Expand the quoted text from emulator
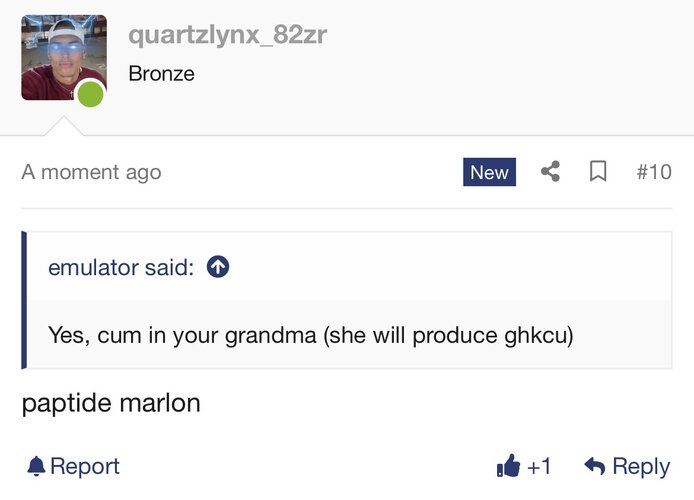The height and width of the screenshot is (500, 694). click(x=311, y=335)
